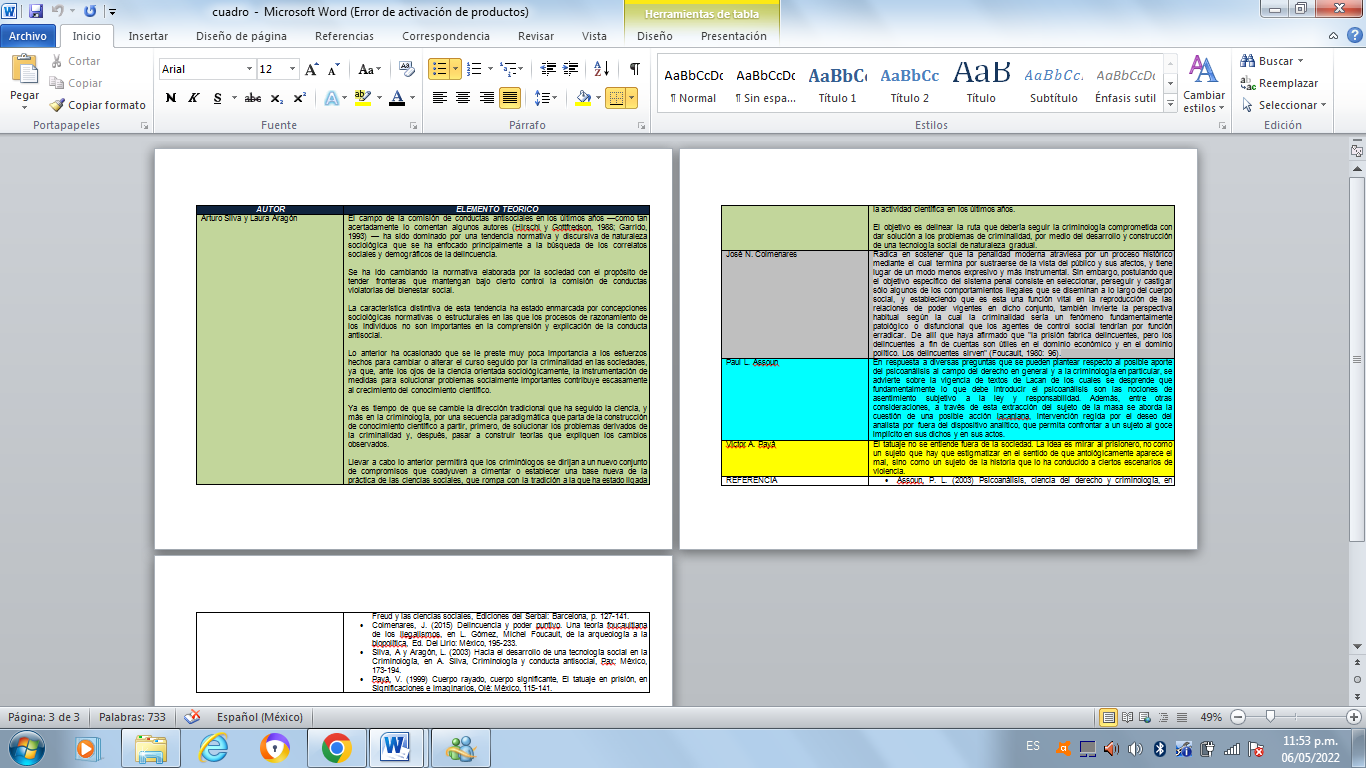Increase indent with the ribbon icon
Screen dimensions: 1366x768
click(571, 69)
